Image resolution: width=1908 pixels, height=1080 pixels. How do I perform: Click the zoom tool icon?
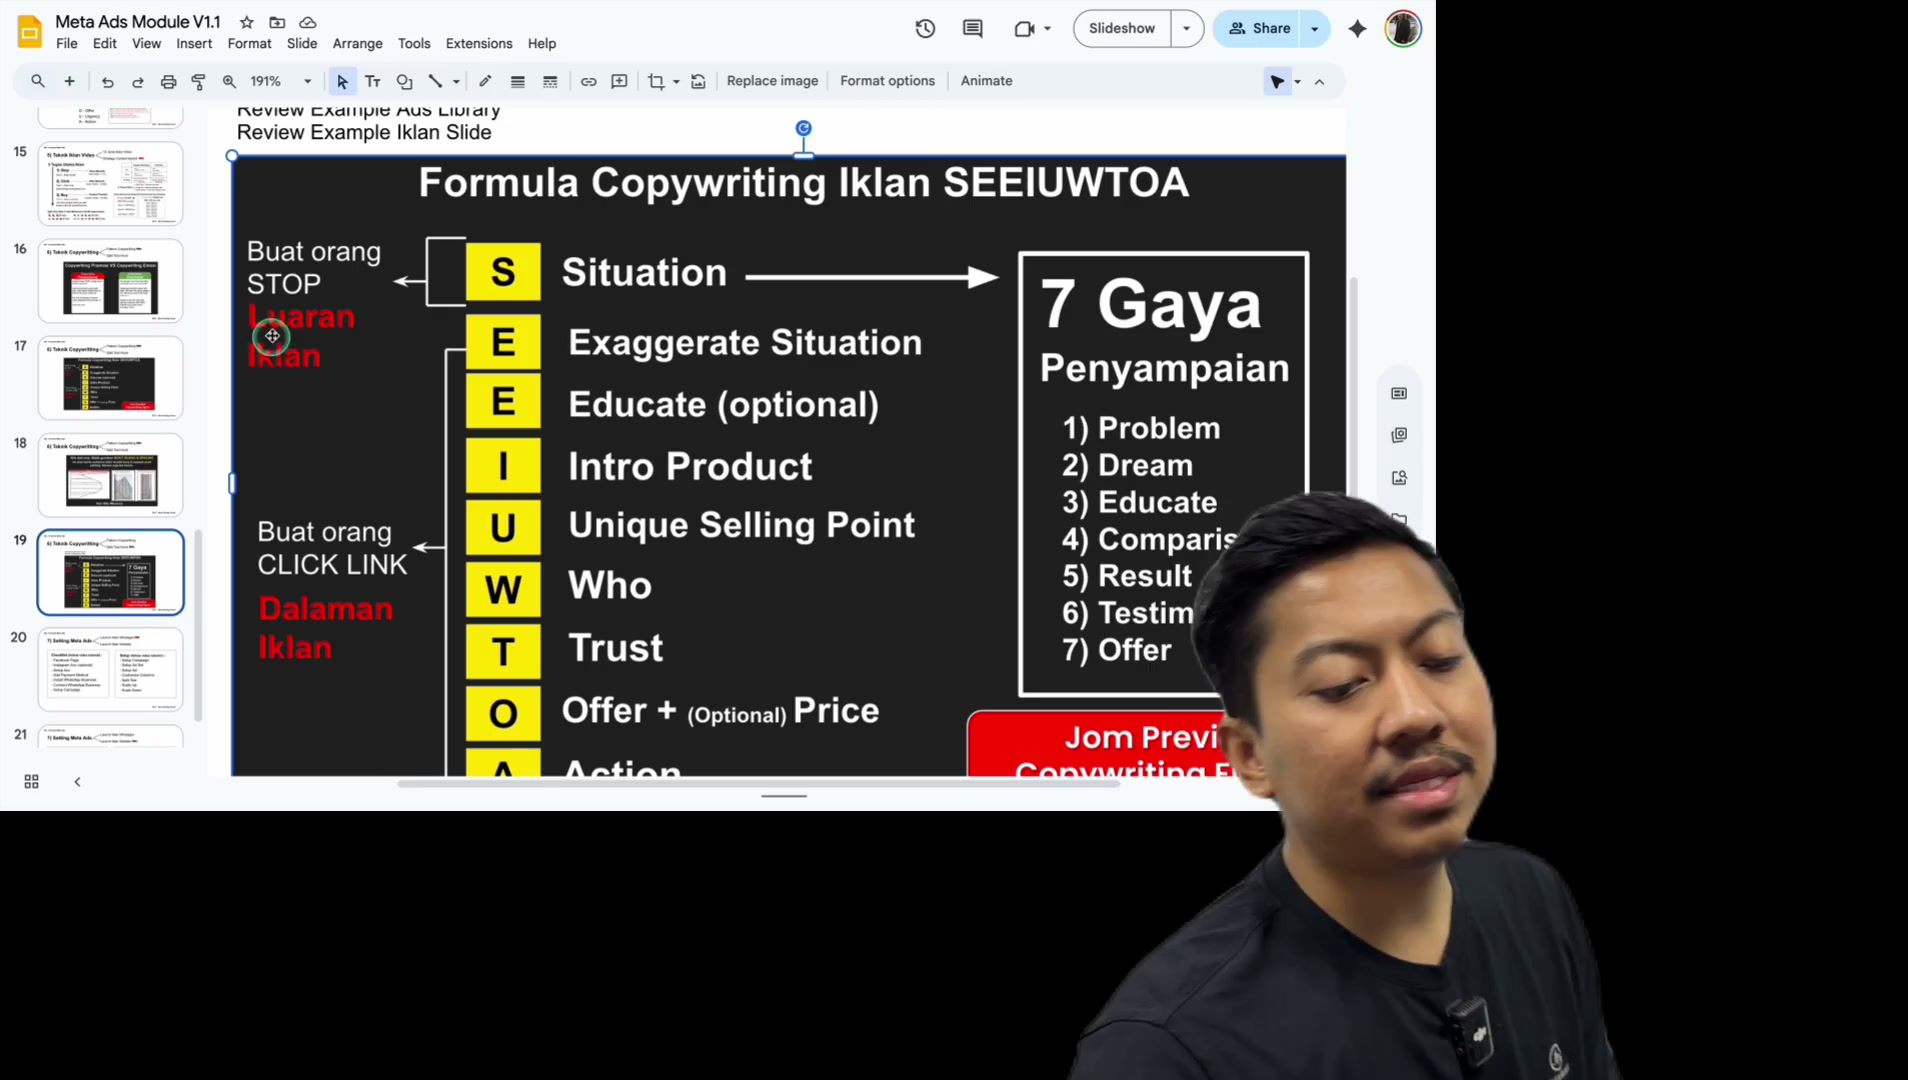(229, 81)
